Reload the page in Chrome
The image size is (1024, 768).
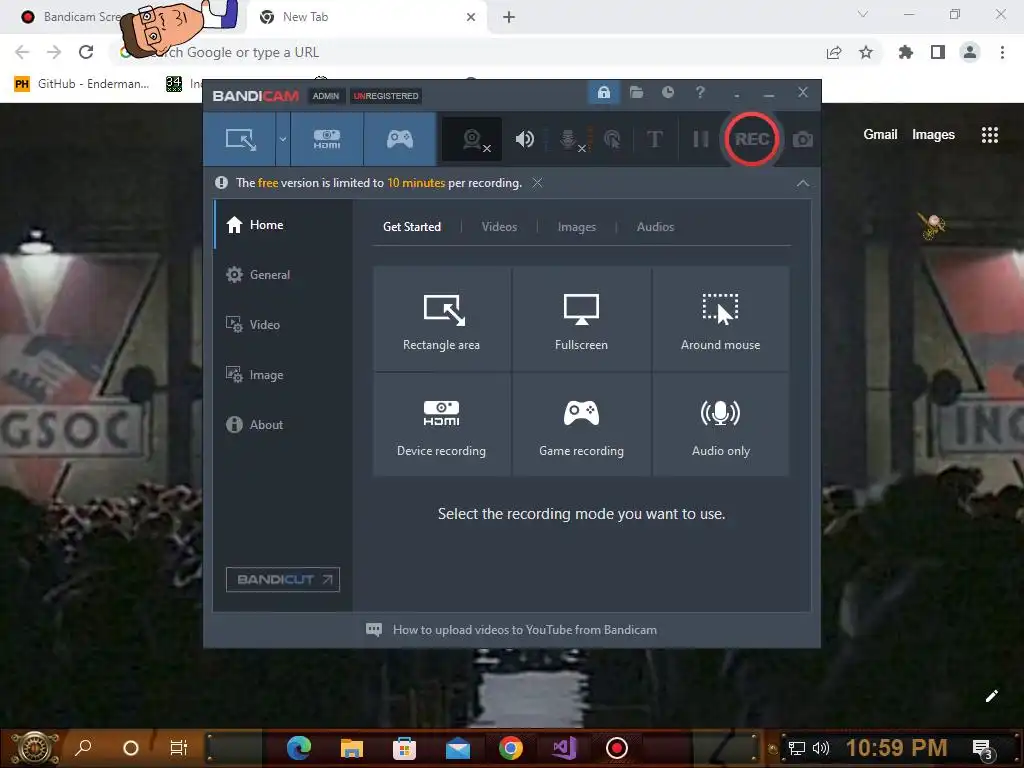(86, 52)
